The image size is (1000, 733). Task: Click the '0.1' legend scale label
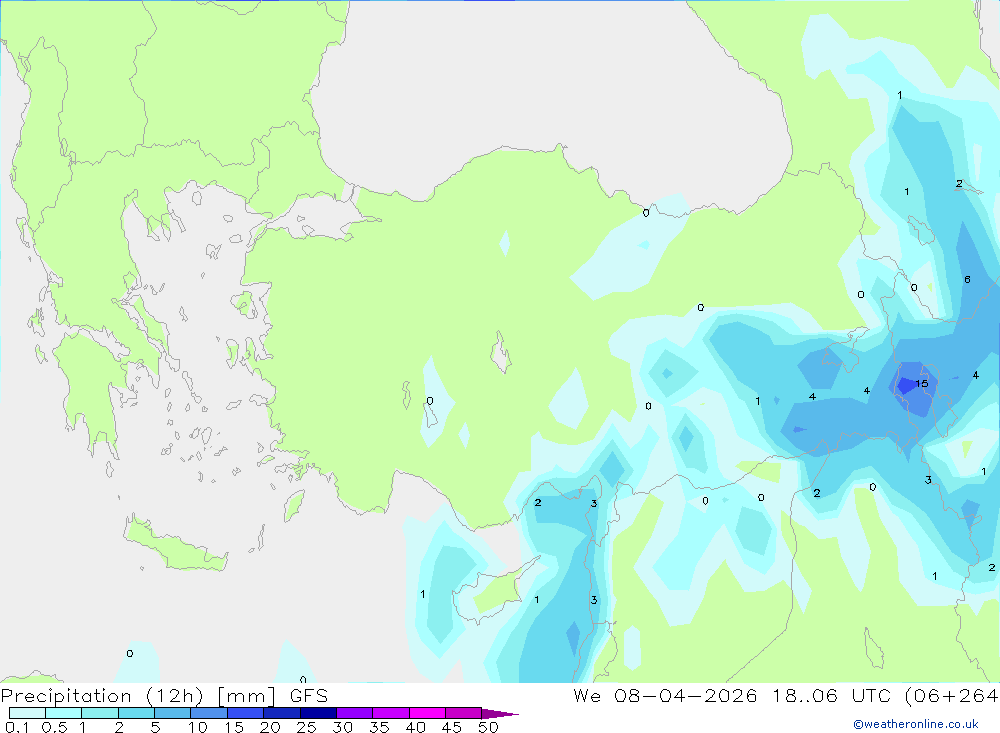tap(17, 727)
